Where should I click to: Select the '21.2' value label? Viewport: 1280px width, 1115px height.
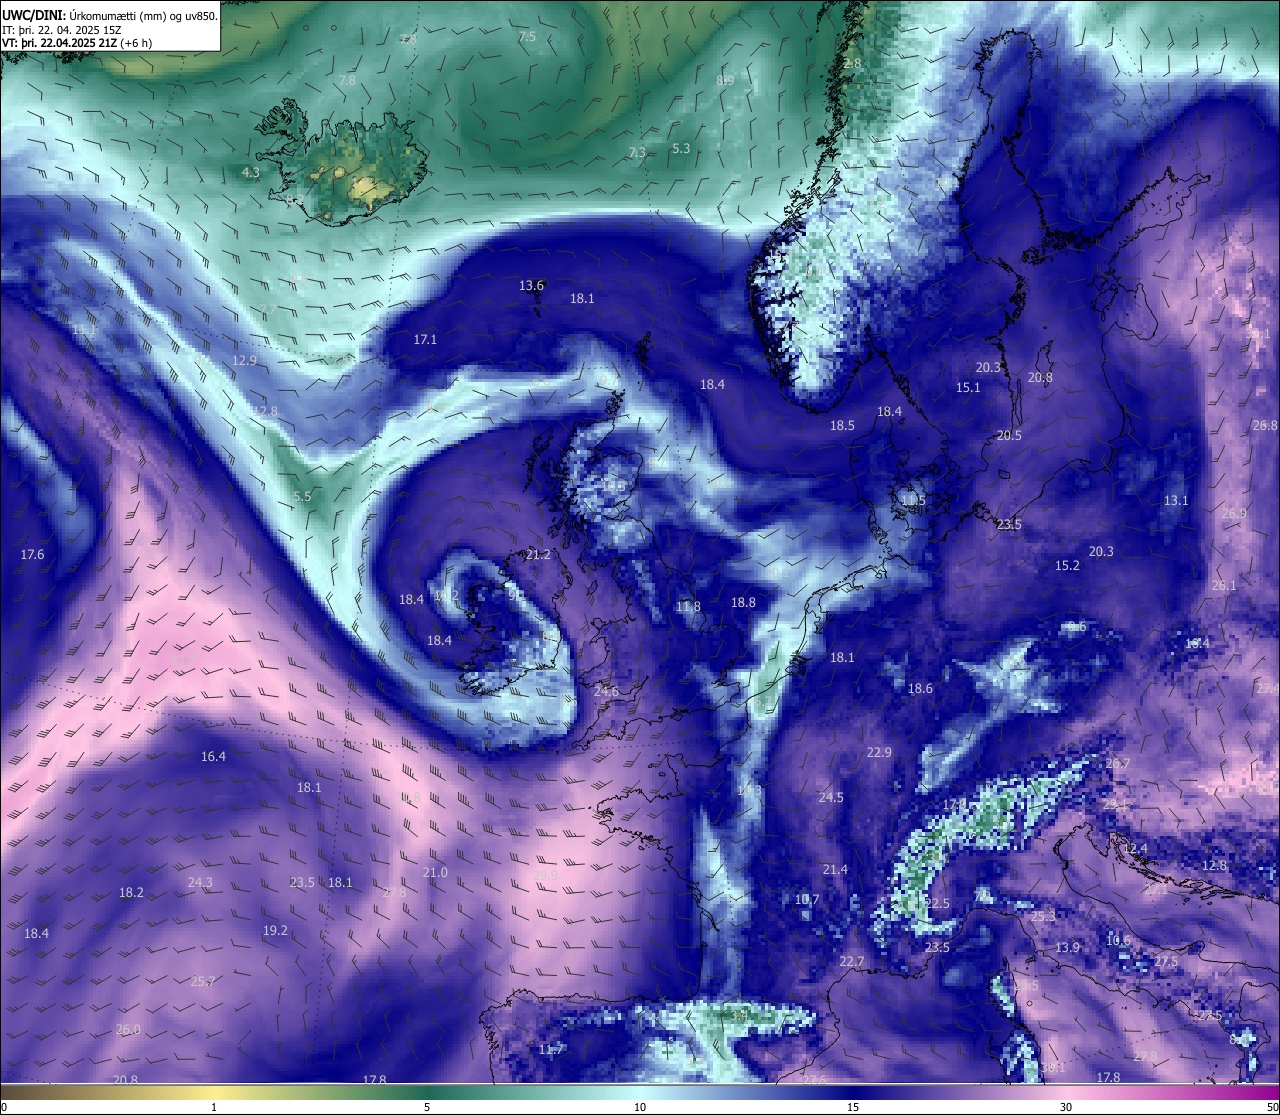point(538,555)
